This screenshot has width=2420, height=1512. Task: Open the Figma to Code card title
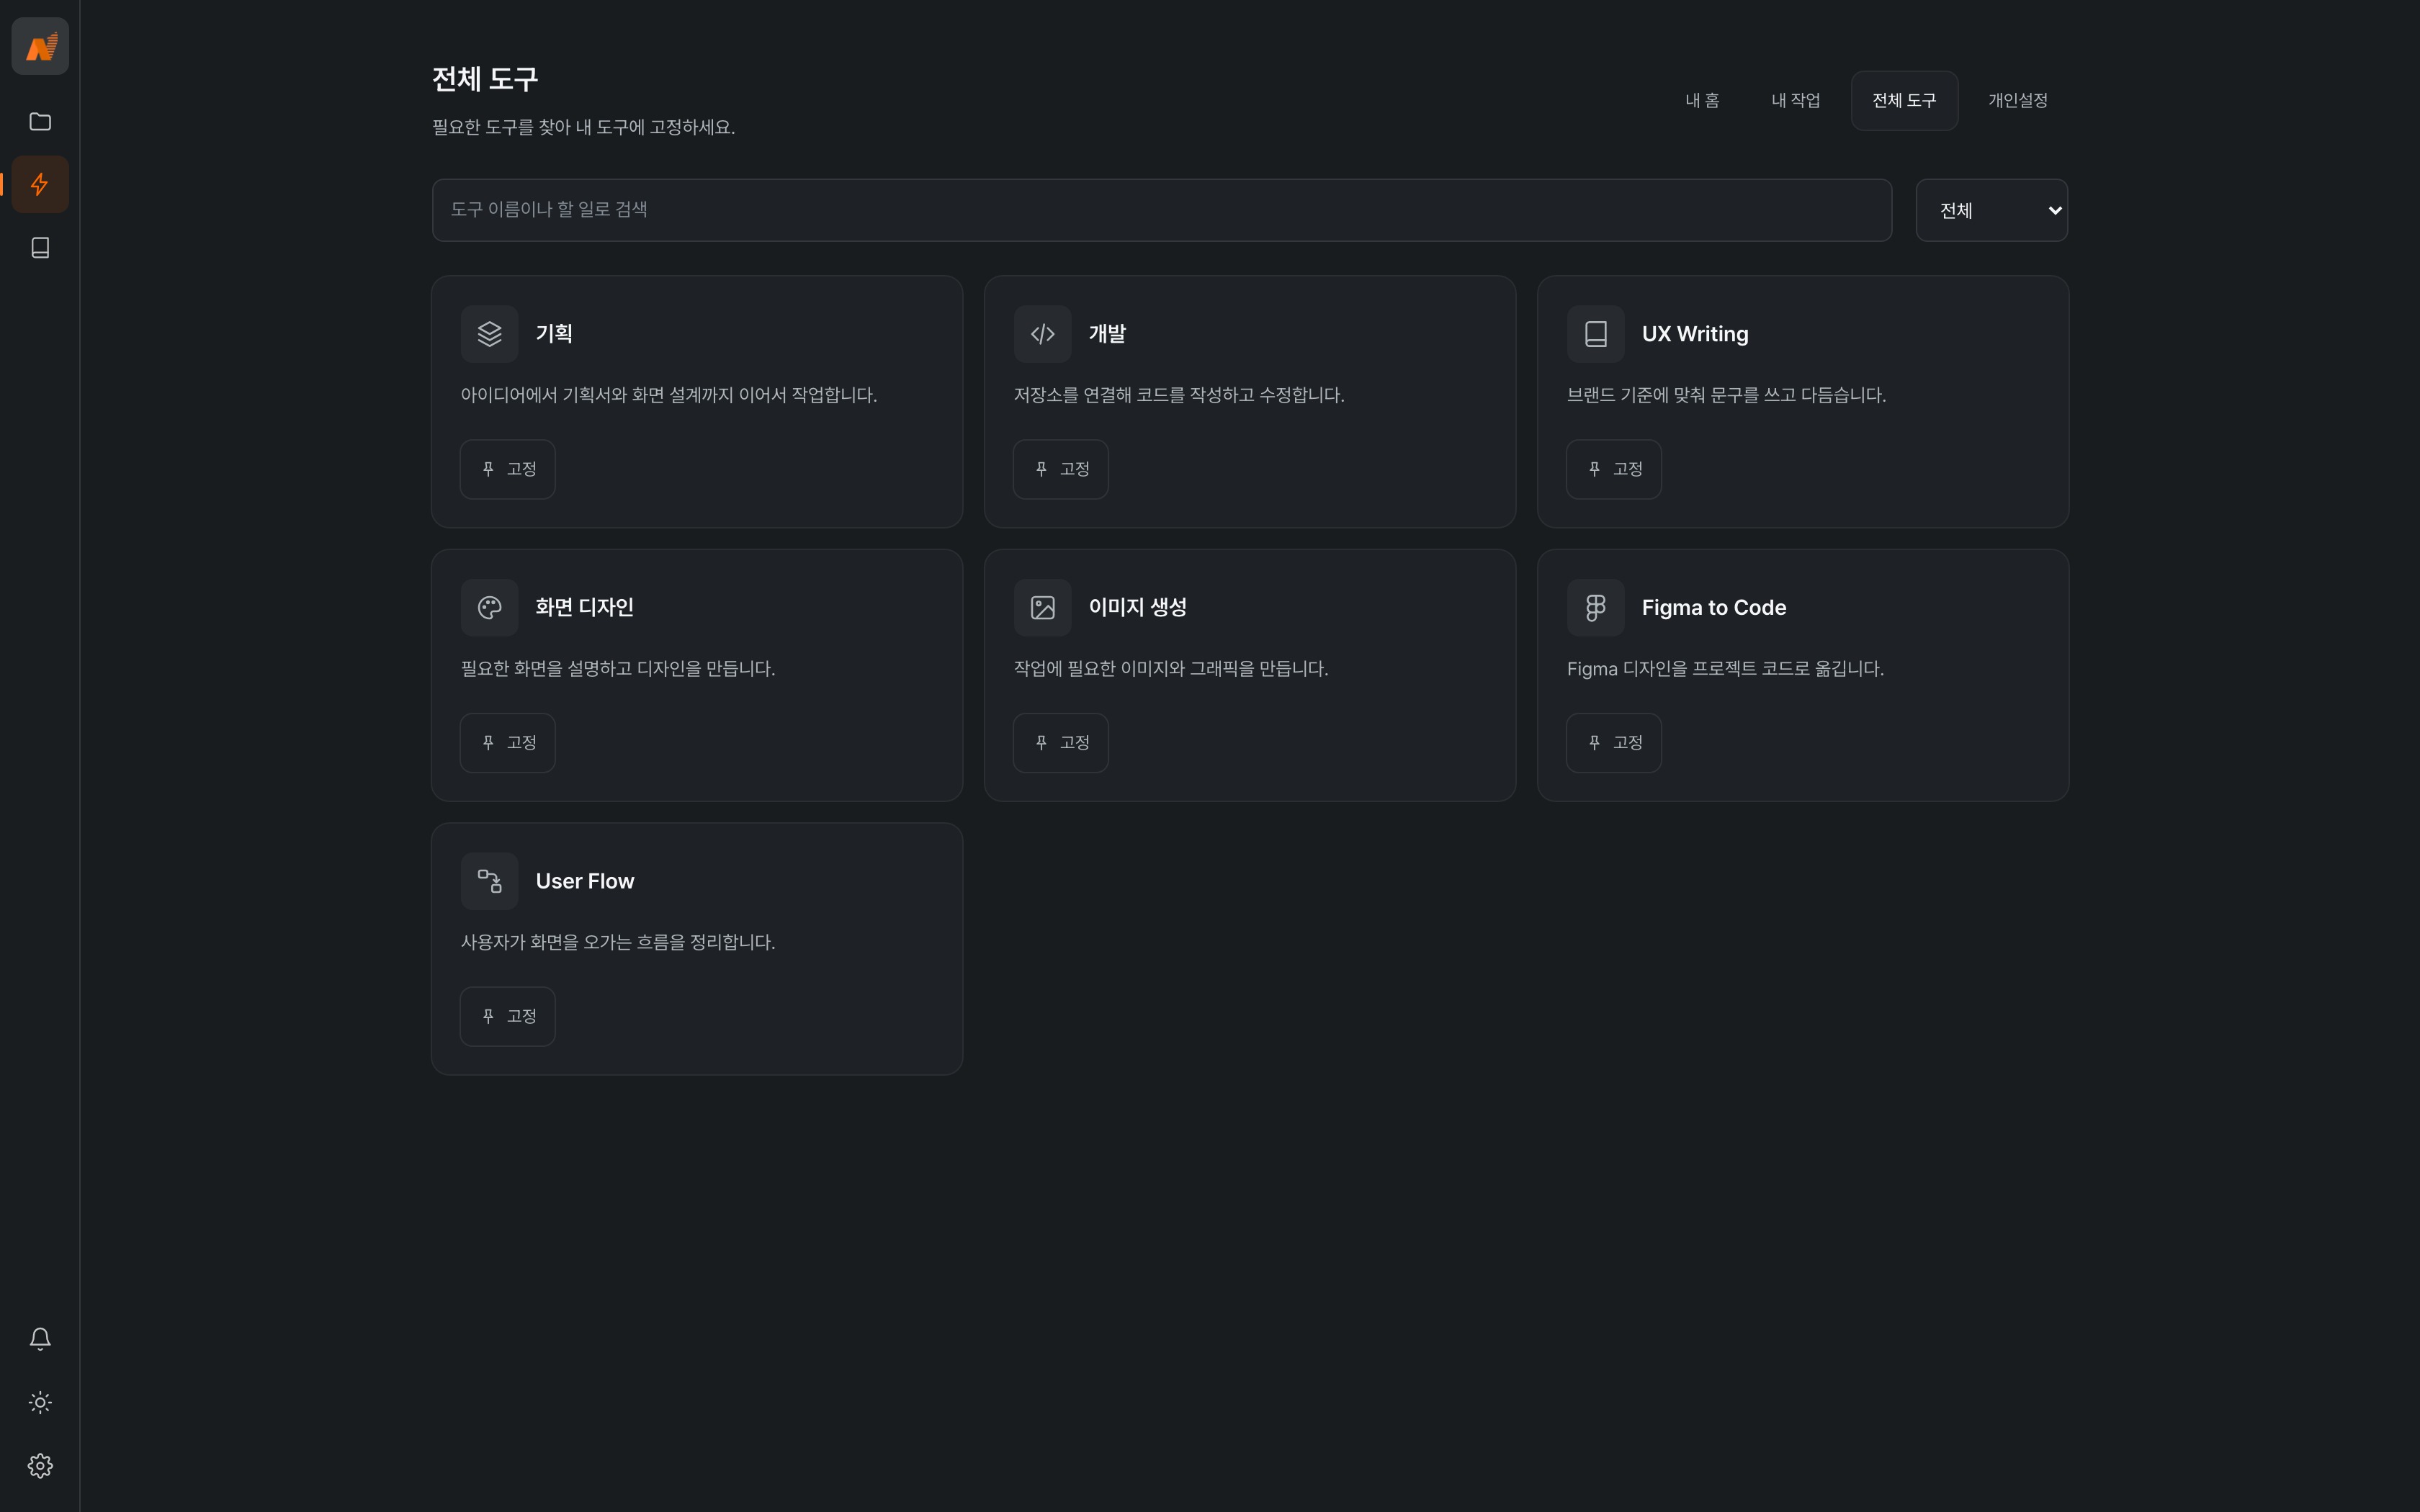[x=1713, y=607]
